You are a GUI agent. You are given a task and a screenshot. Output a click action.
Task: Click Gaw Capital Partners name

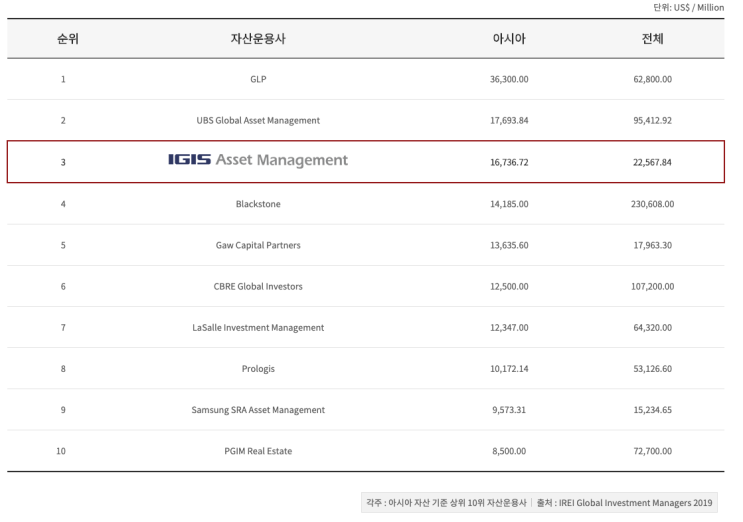(258, 245)
